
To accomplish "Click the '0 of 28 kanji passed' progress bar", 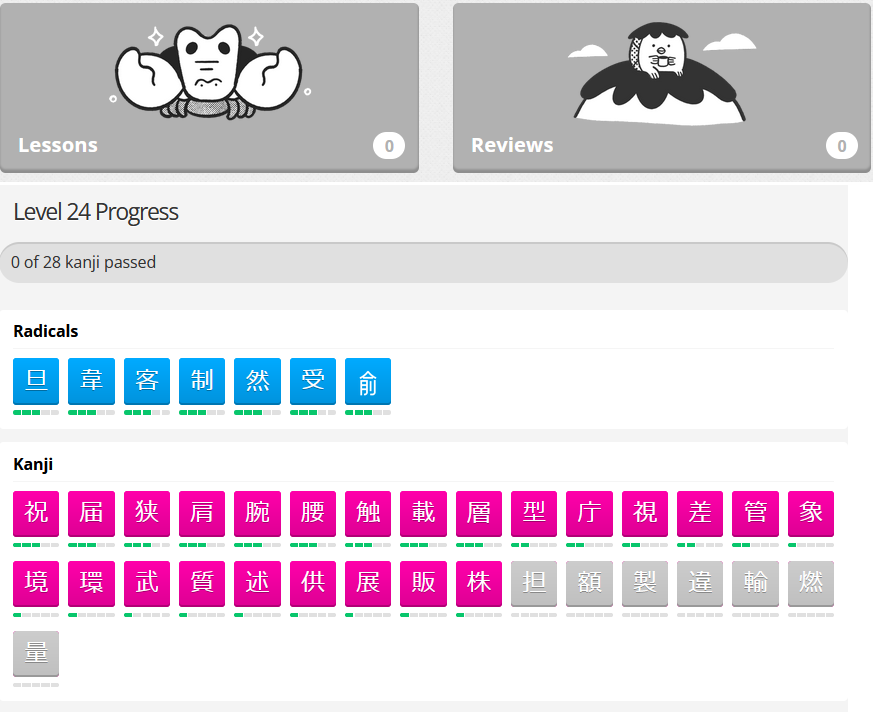I will pos(423,263).
